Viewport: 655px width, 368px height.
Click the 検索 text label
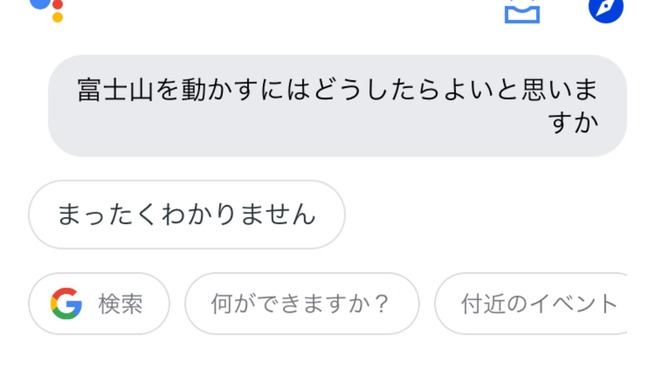[x=121, y=304]
